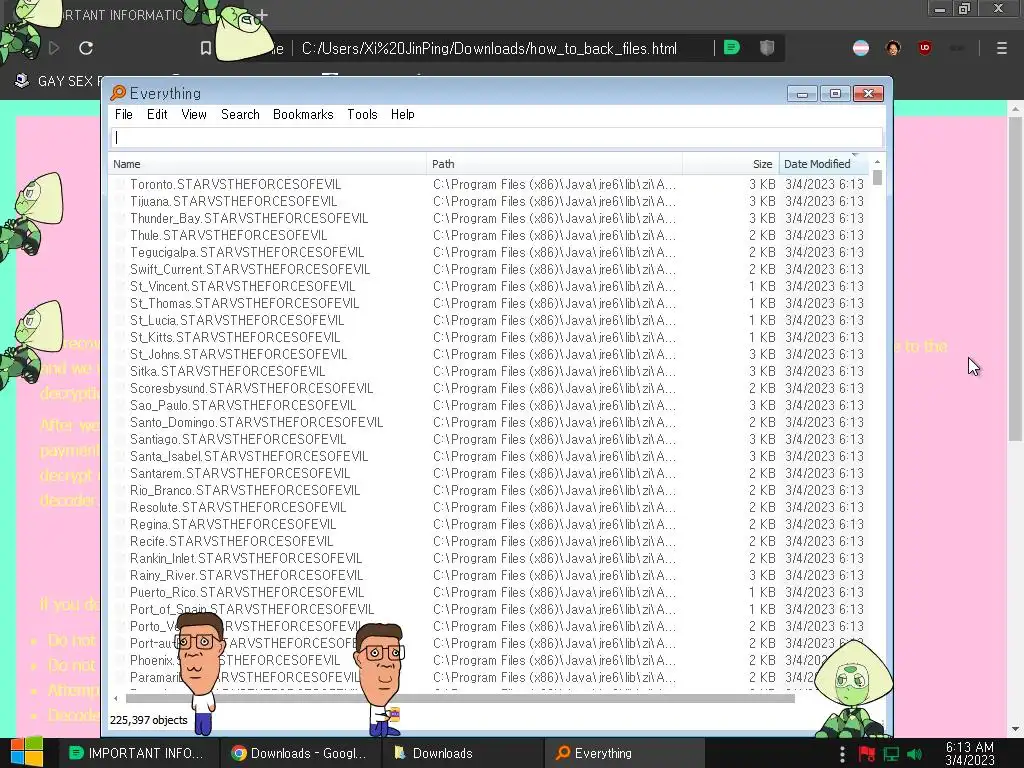Select Santo_Domingo.STARVSTHEFORCESOFEVIL file row

coord(490,422)
